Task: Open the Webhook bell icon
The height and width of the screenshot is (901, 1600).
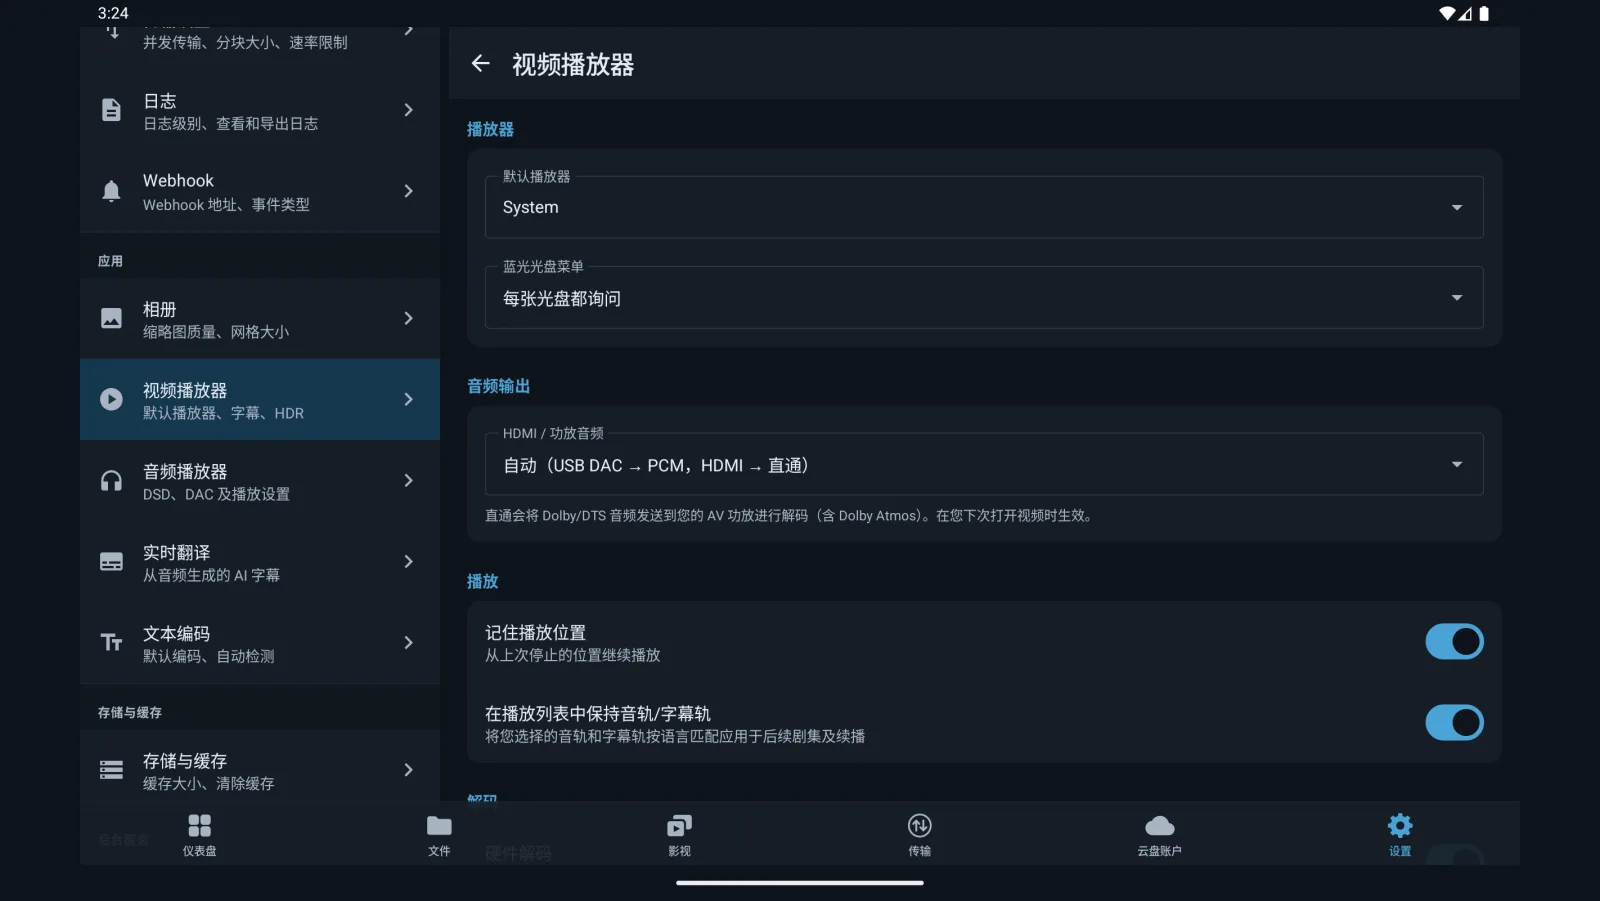Action: pyautogui.click(x=111, y=191)
